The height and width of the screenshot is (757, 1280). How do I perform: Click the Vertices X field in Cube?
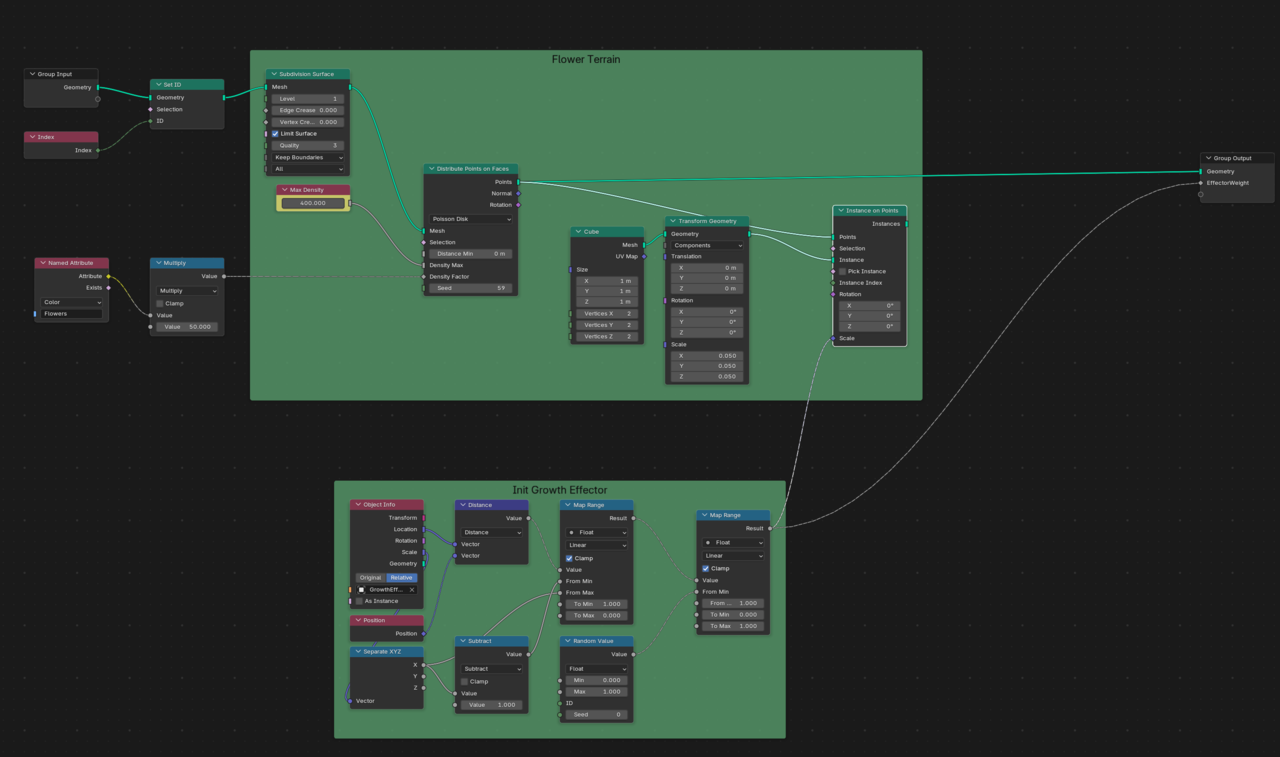(x=607, y=314)
